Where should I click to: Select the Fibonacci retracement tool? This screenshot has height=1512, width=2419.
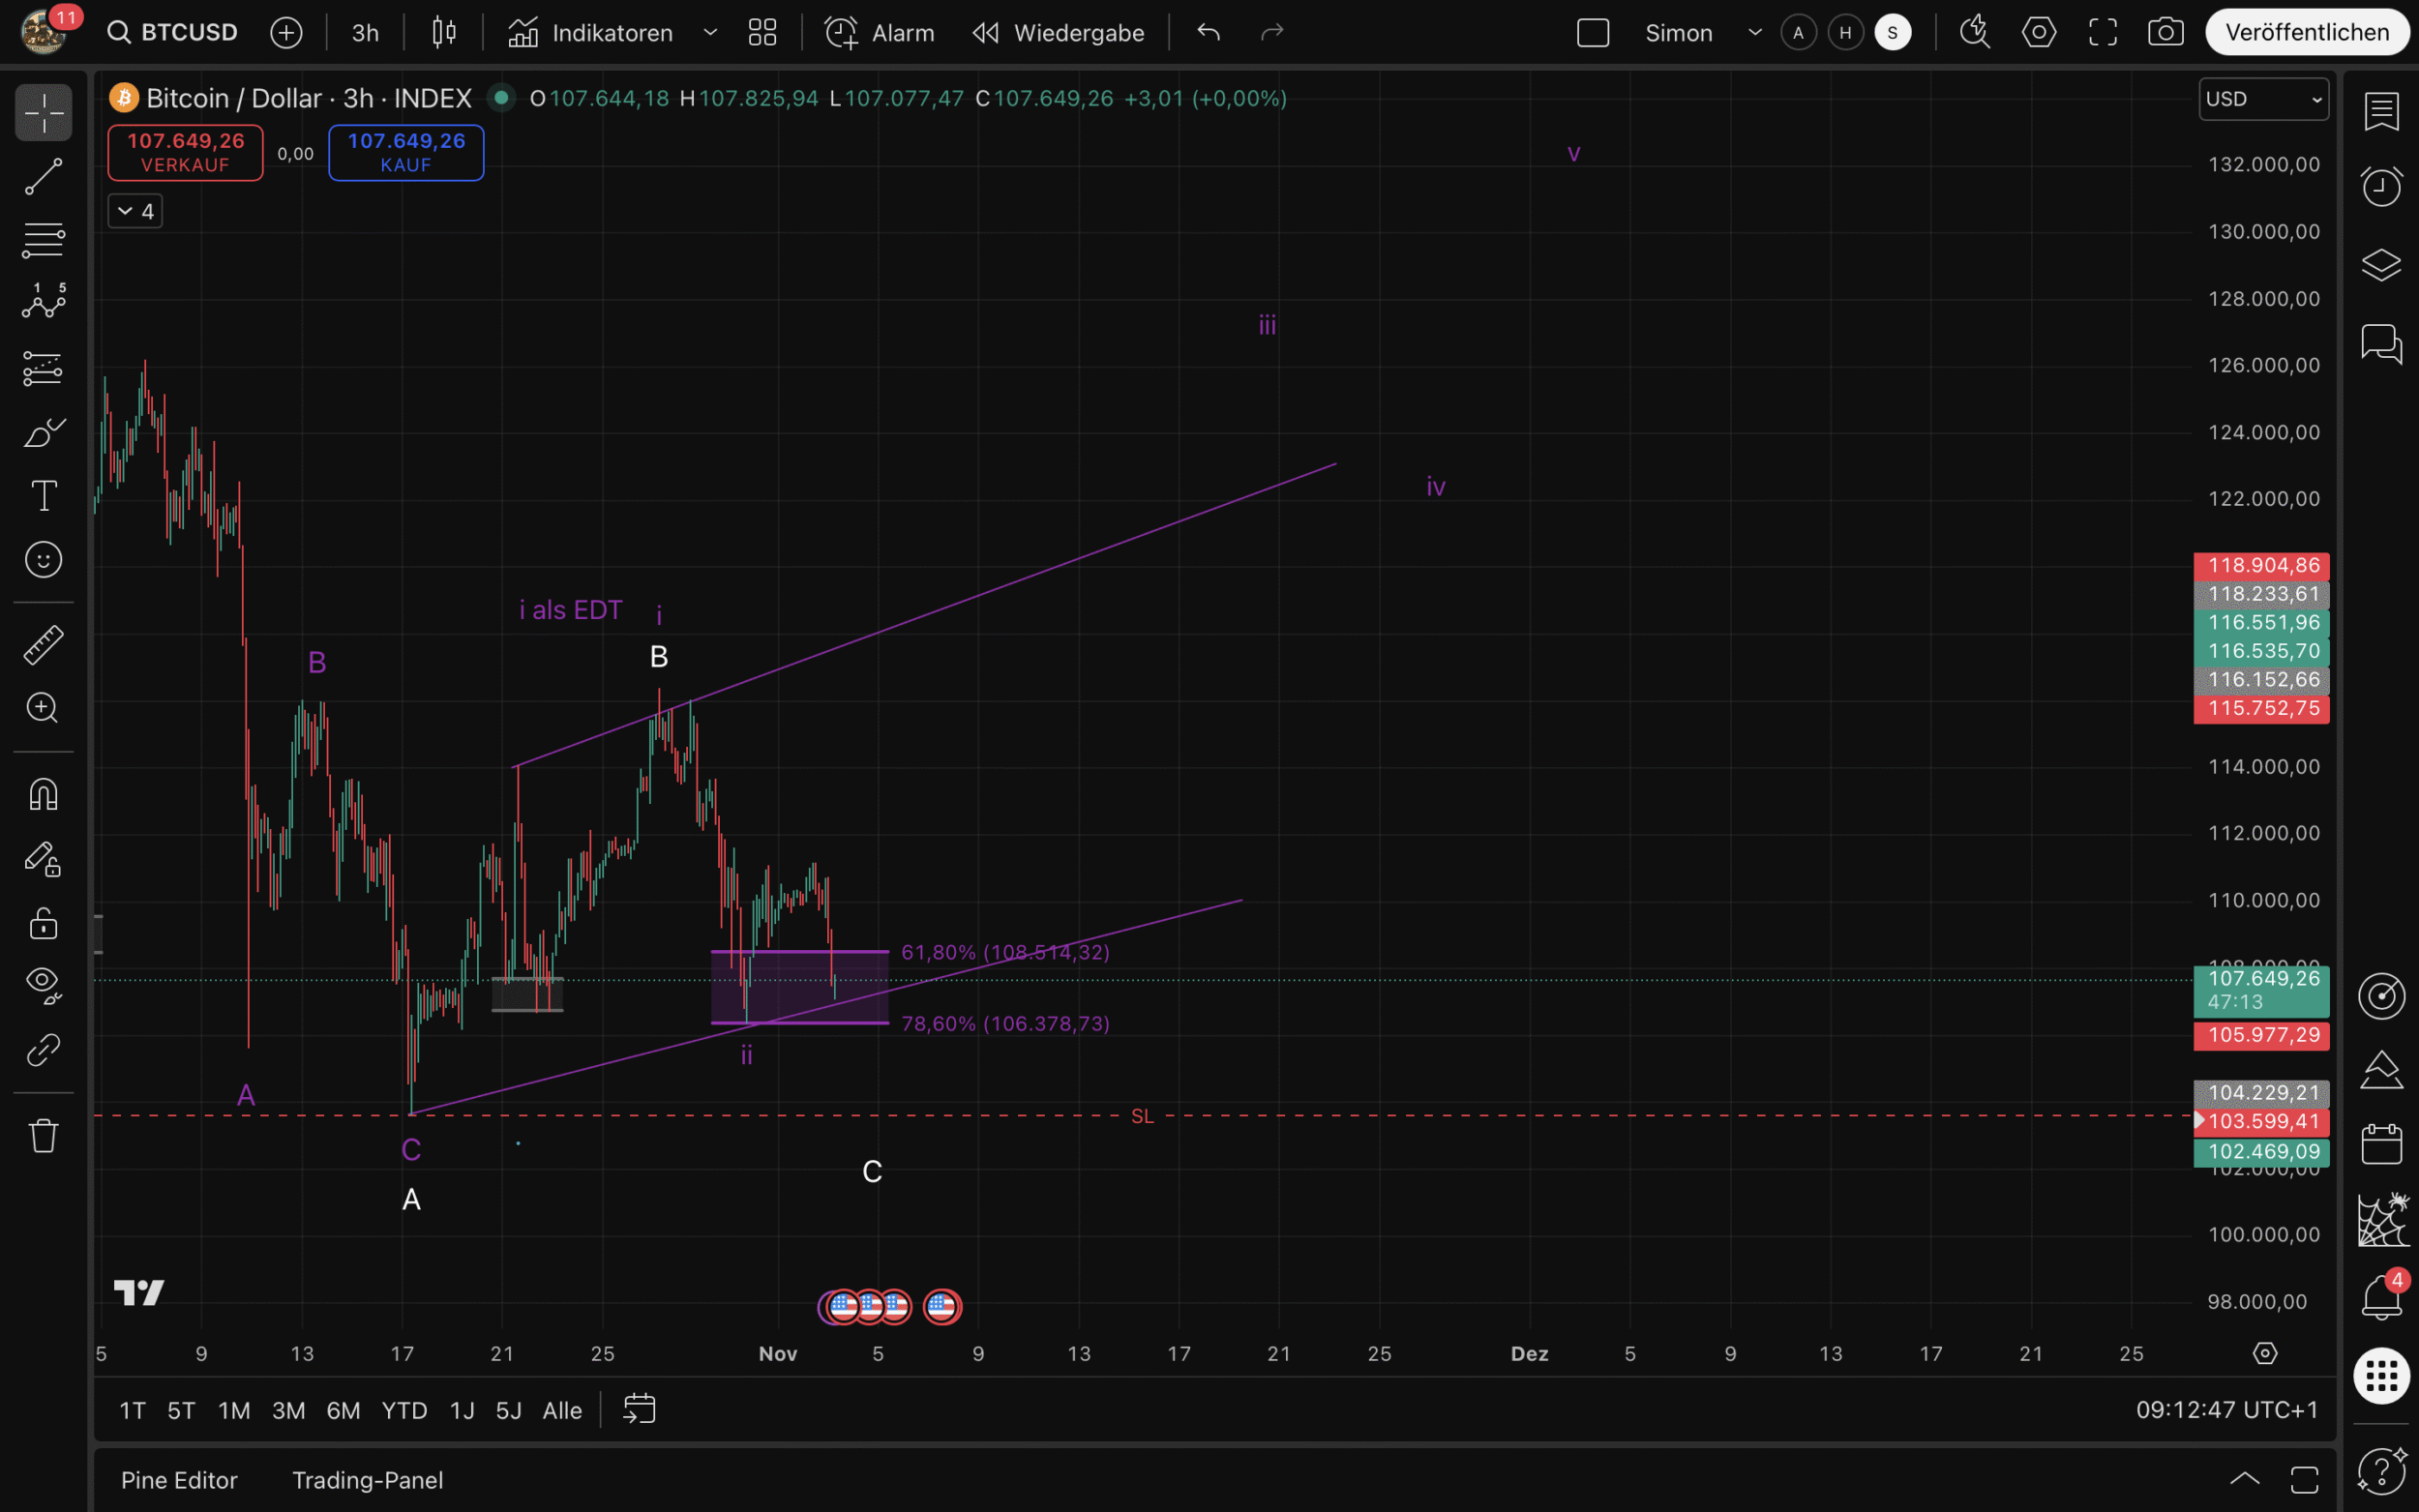(43, 240)
